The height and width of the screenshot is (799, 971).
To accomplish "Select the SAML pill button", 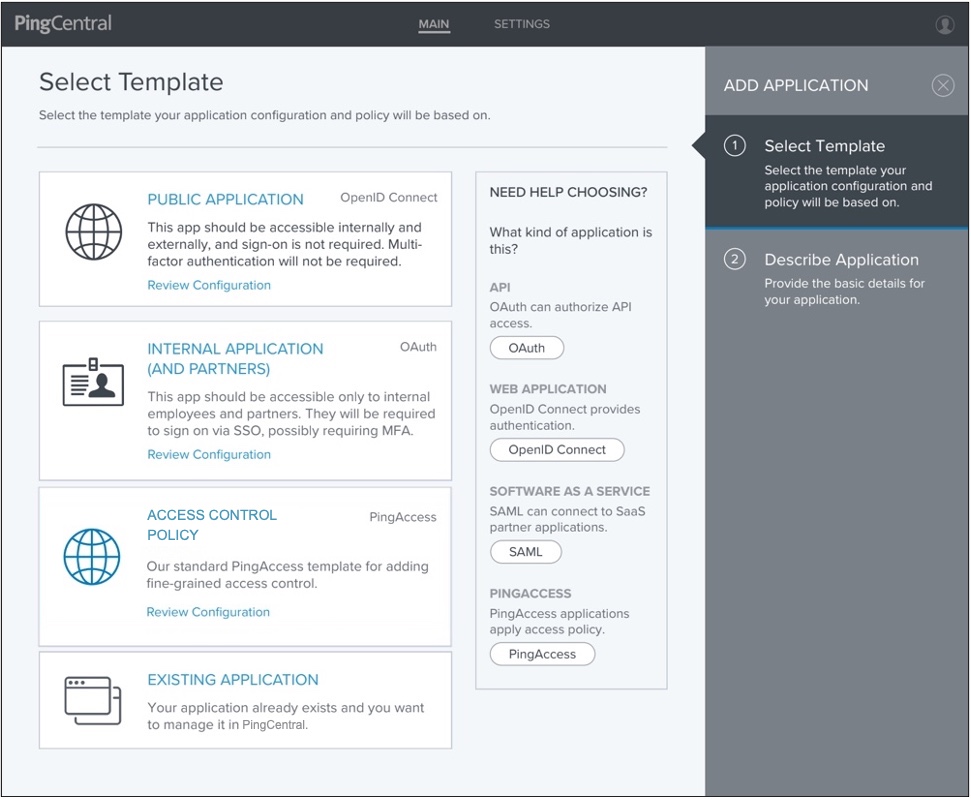I will pyautogui.click(x=526, y=552).
